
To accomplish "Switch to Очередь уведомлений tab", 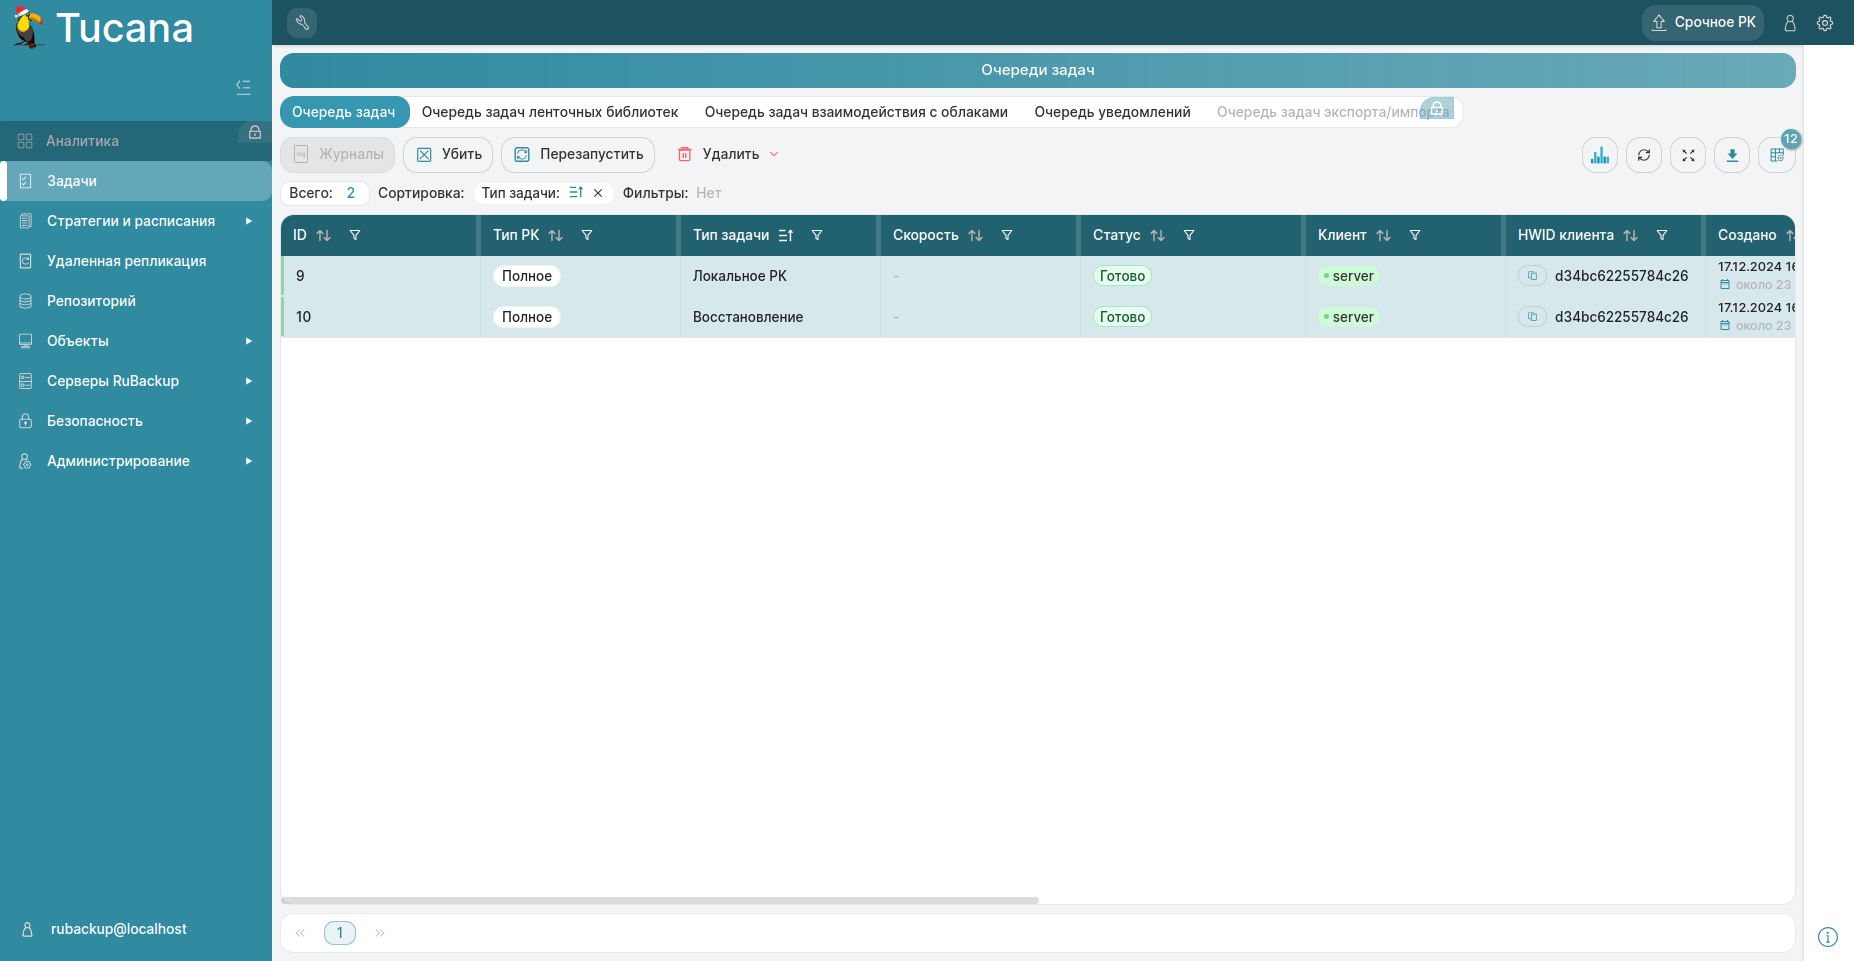I will pos(1112,112).
